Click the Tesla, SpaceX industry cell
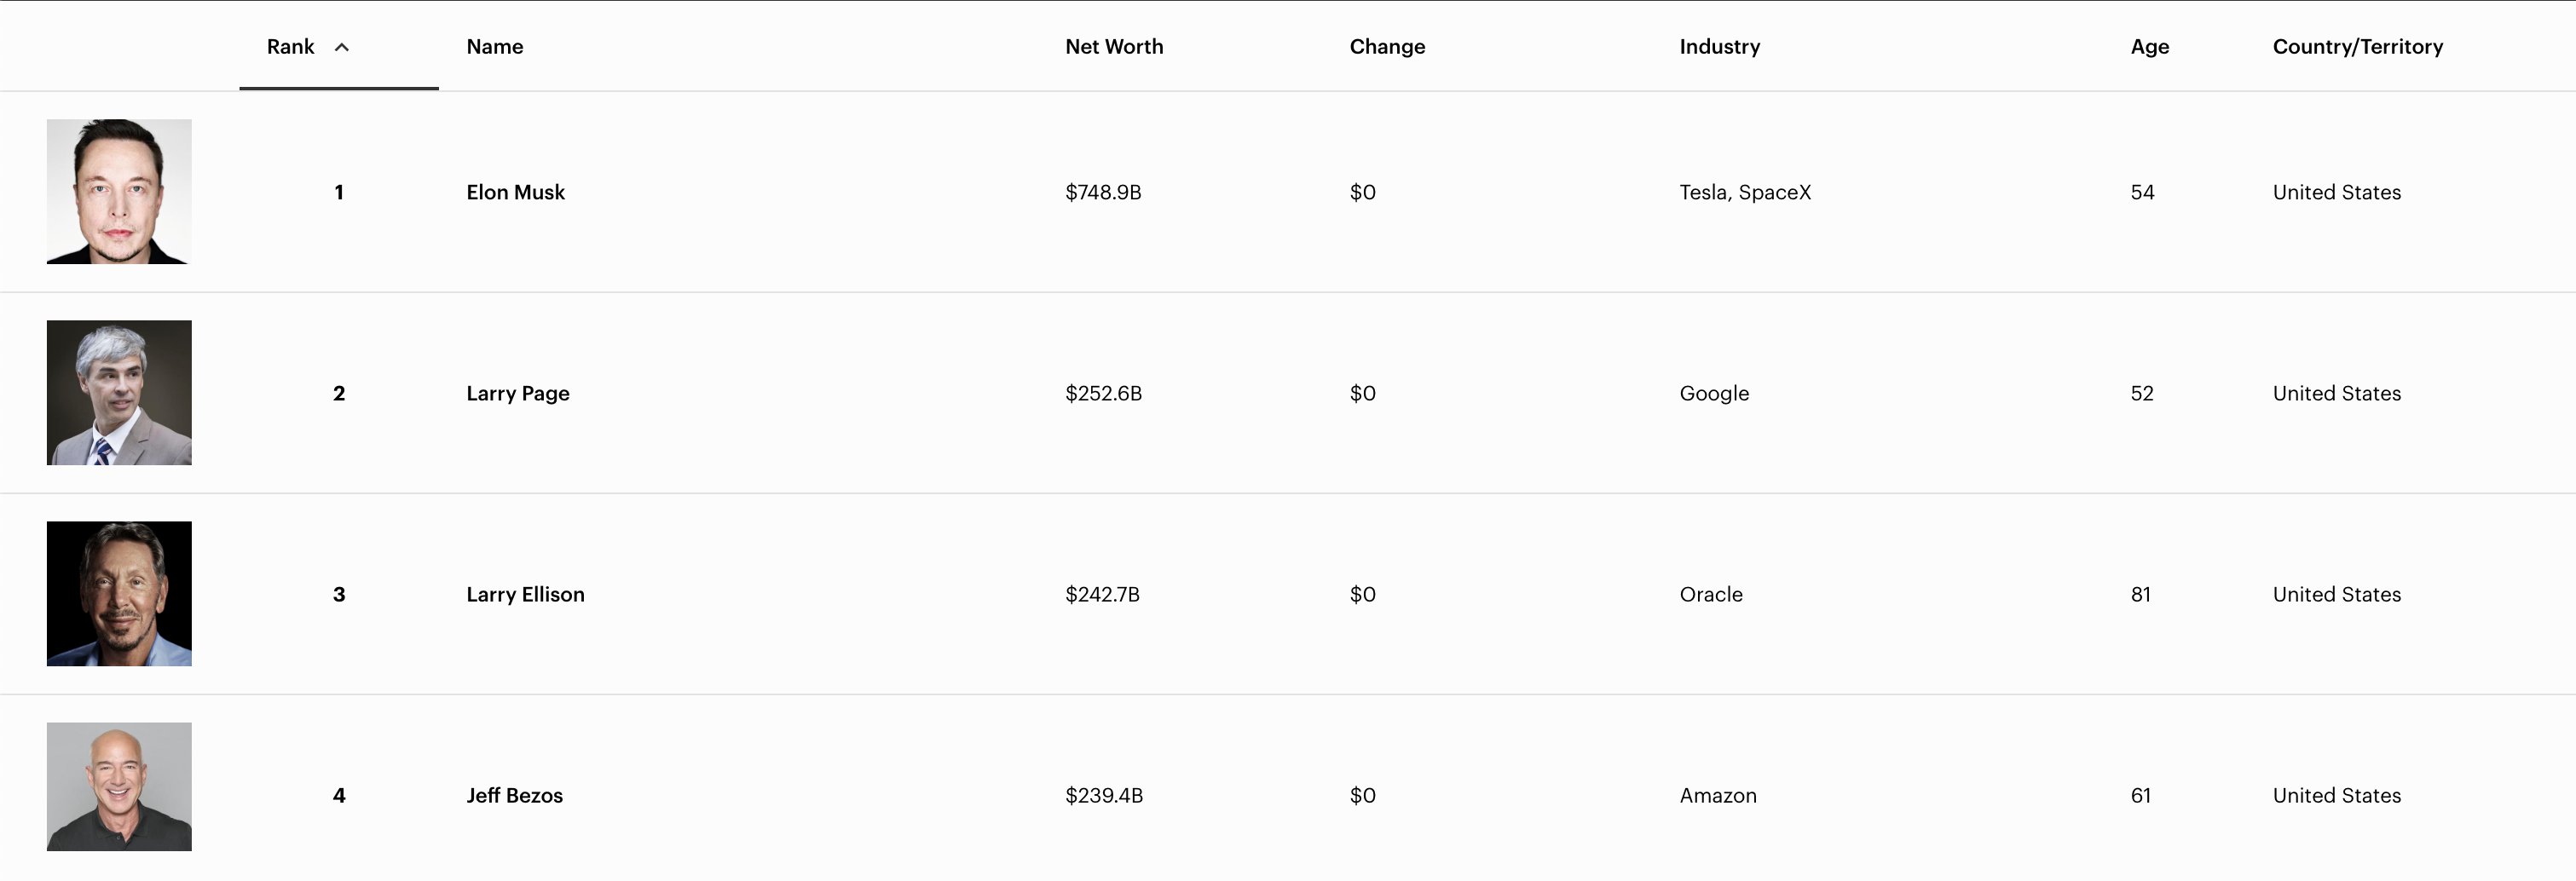Screen dimensions: 2576x881 [x=1744, y=192]
